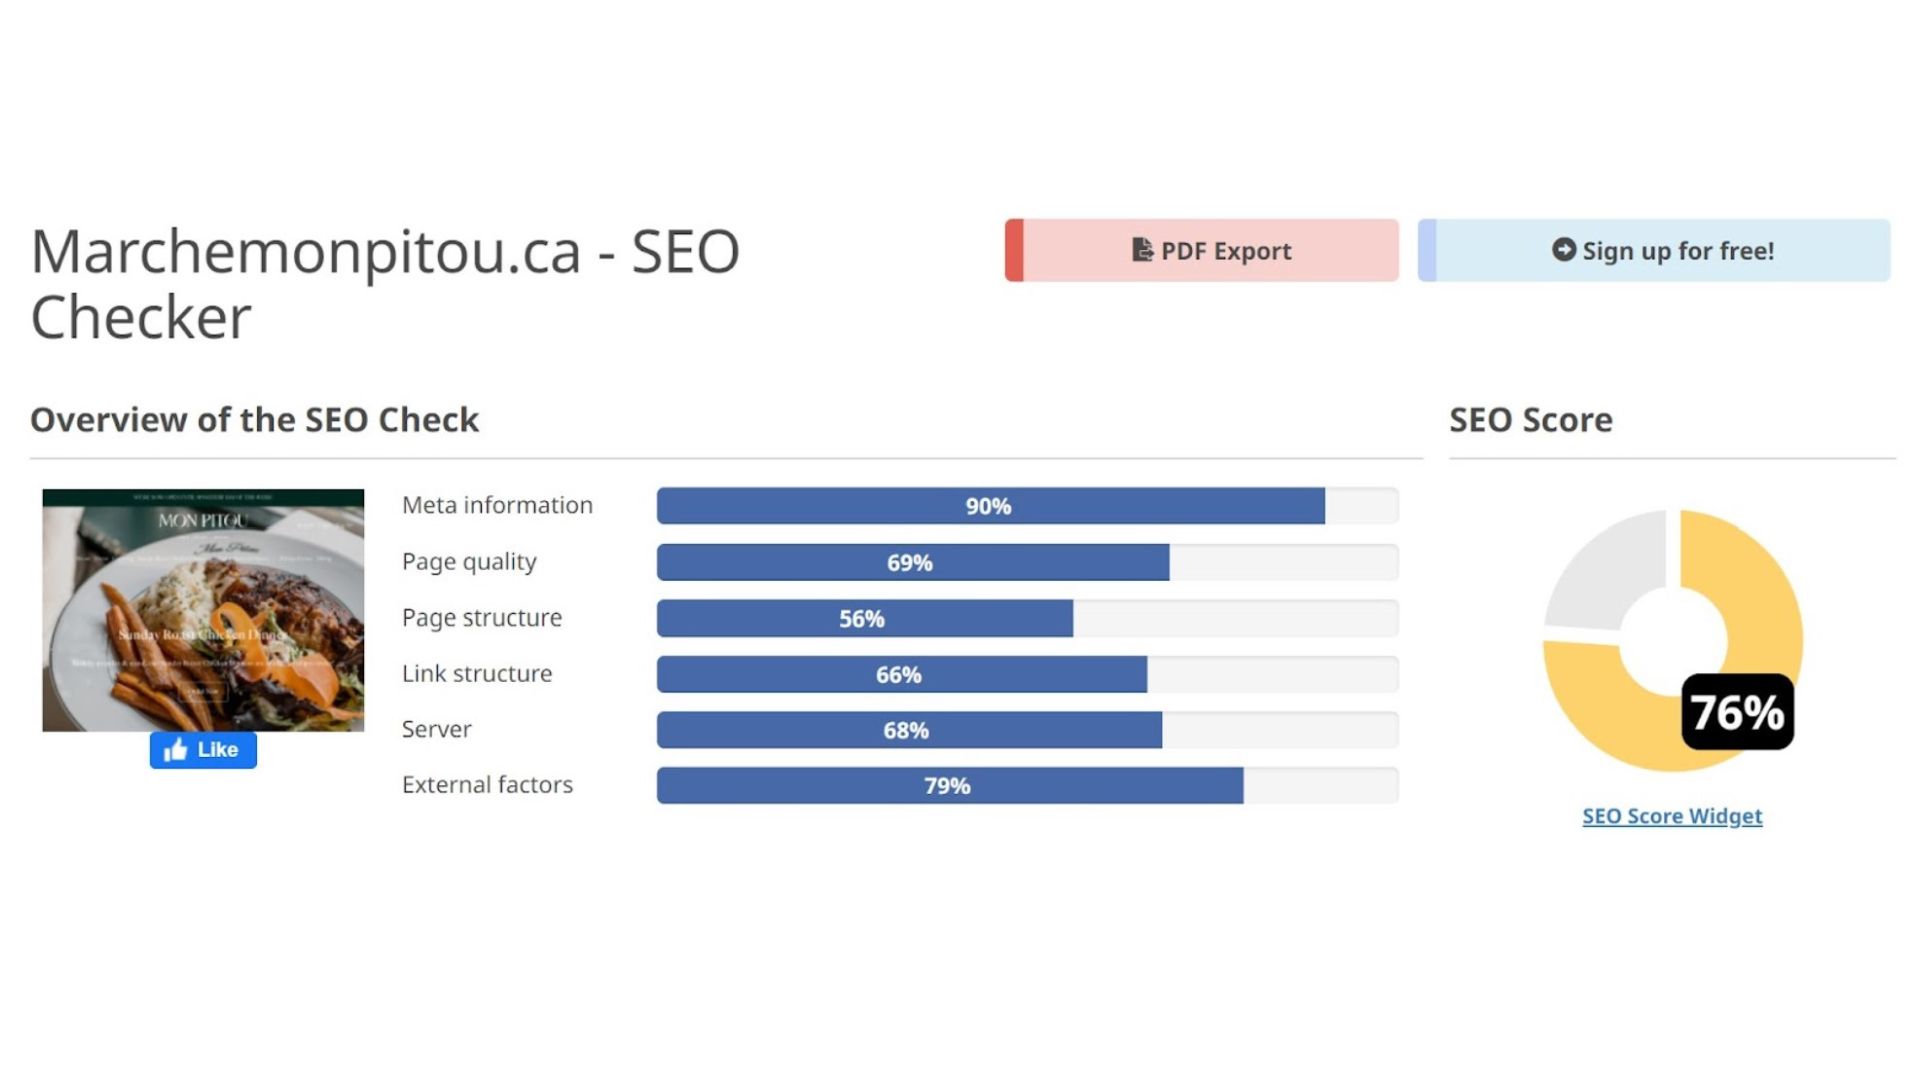Viewport: 1920px width, 1080px height.
Task: Select the Meta information label
Action: click(x=497, y=505)
